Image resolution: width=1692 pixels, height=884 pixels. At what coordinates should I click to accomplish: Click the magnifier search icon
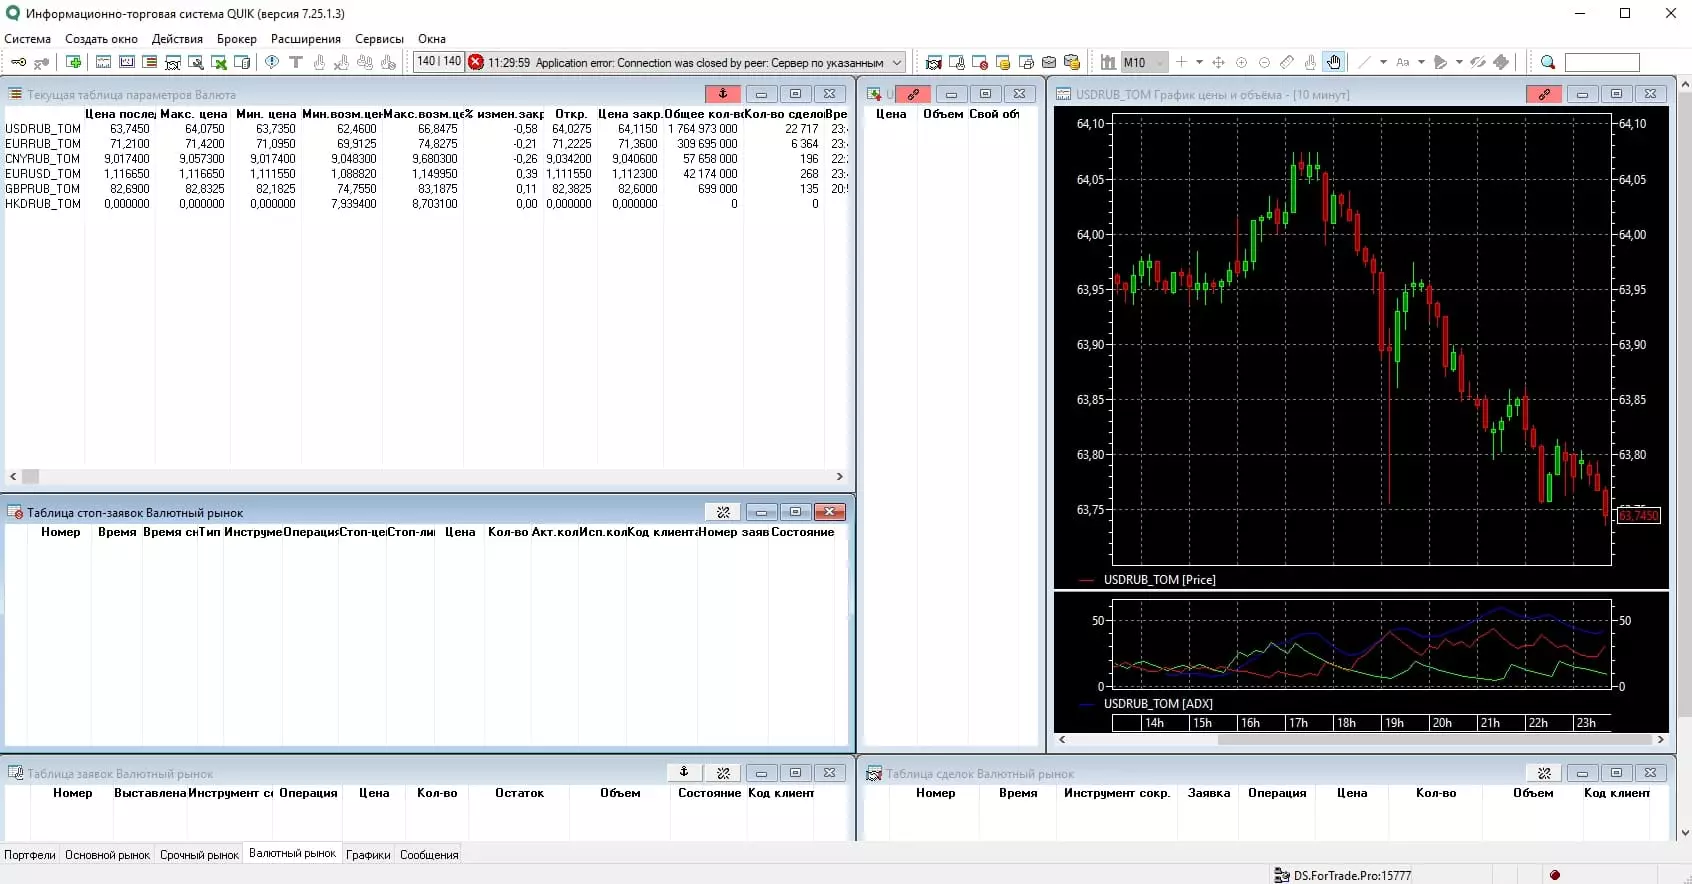click(x=1548, y=62)
